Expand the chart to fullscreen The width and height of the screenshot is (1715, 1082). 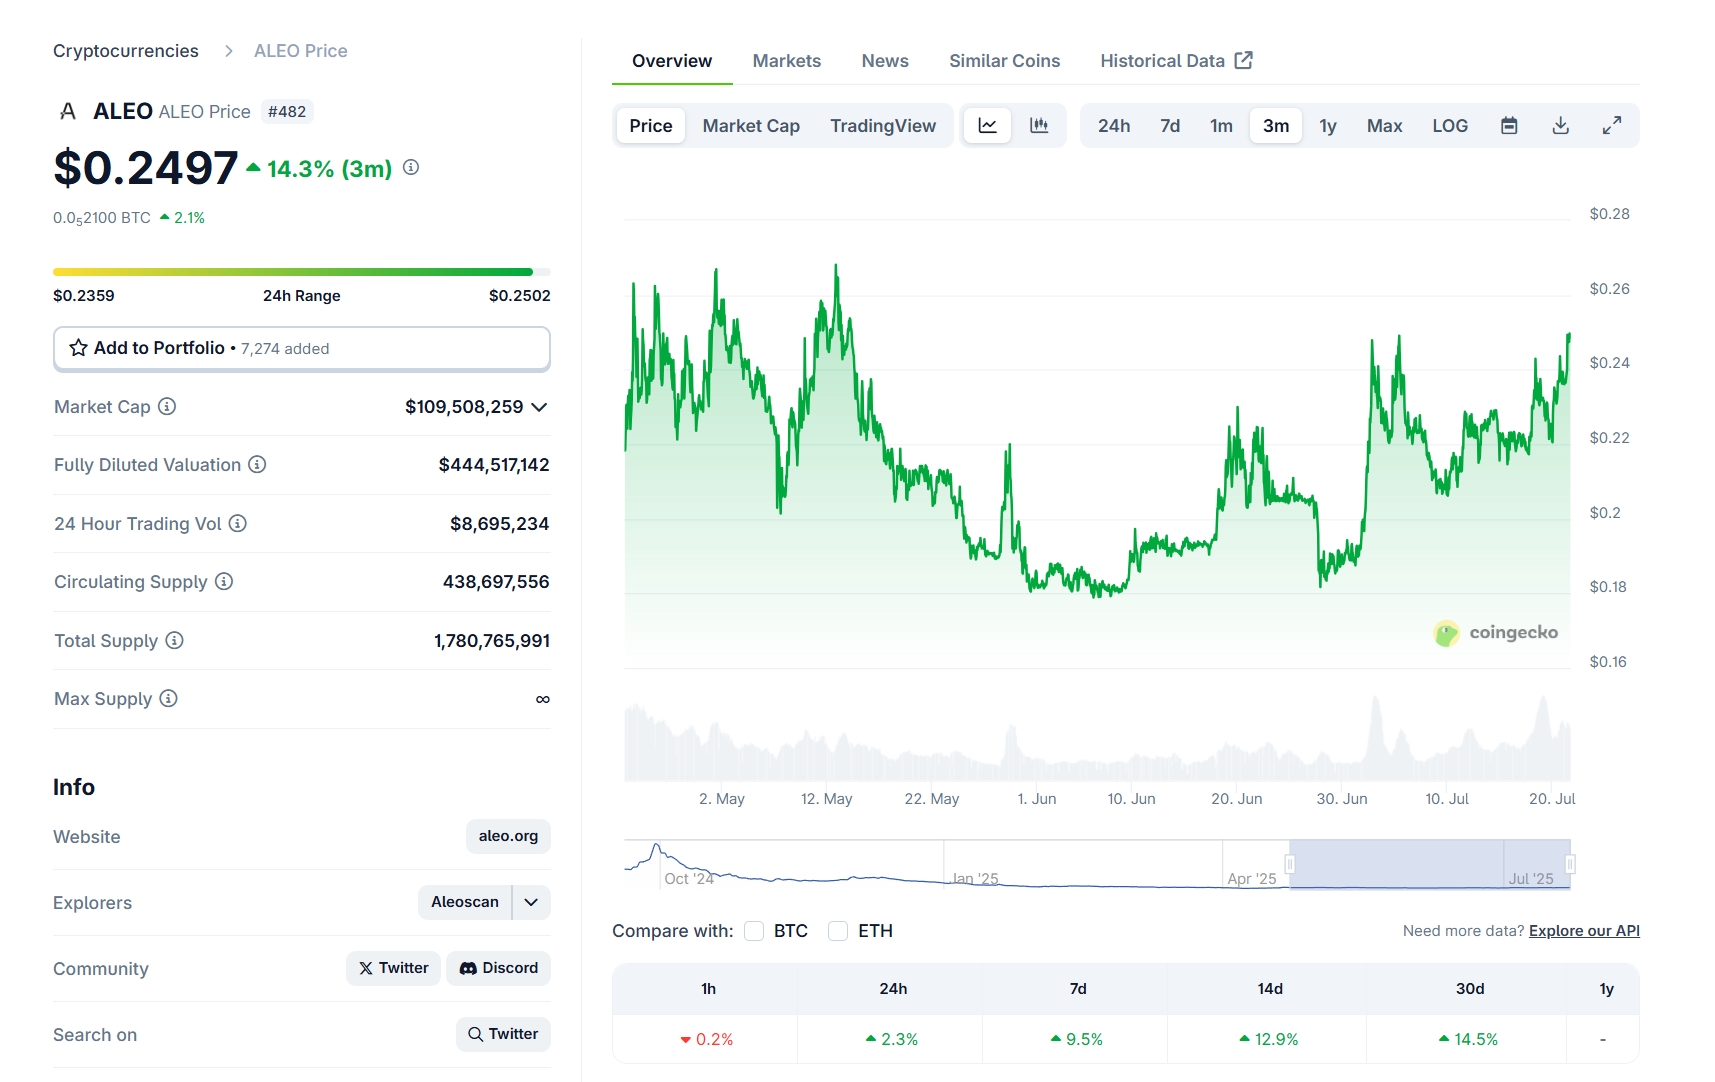click(x=1611, y=126)
